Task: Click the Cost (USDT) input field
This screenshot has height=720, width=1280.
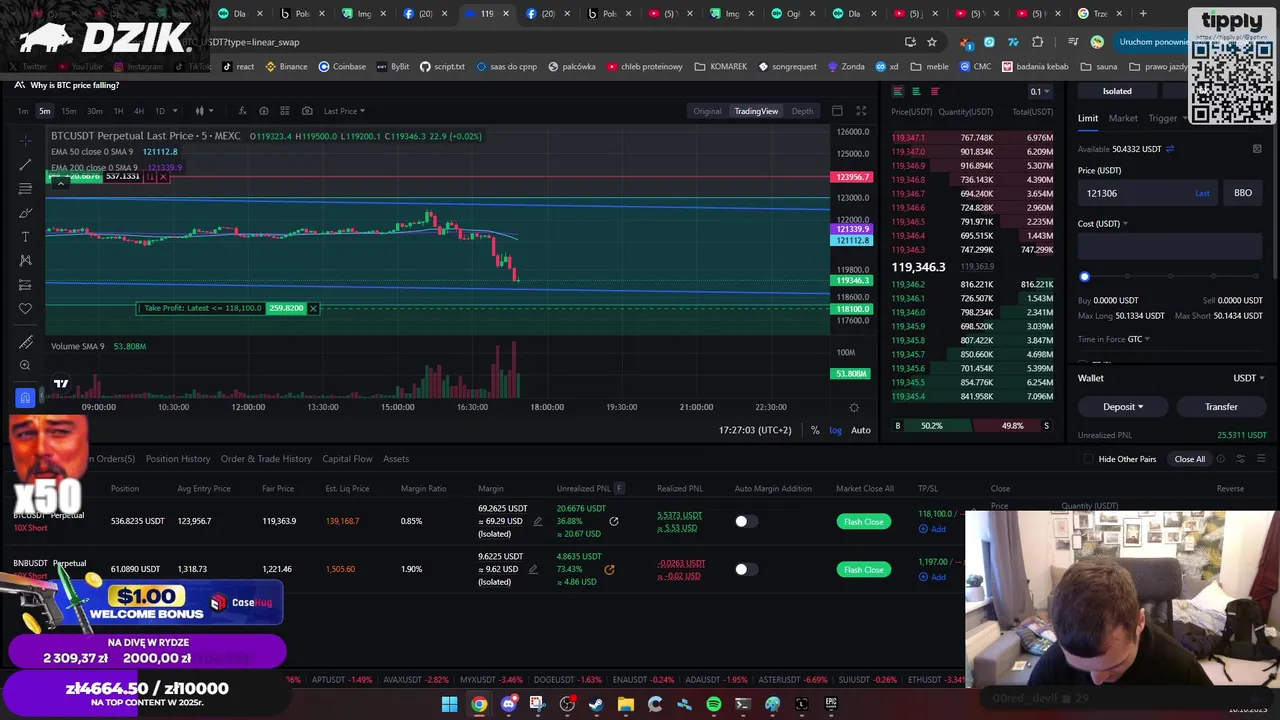Action: (x=1170, y=247)
